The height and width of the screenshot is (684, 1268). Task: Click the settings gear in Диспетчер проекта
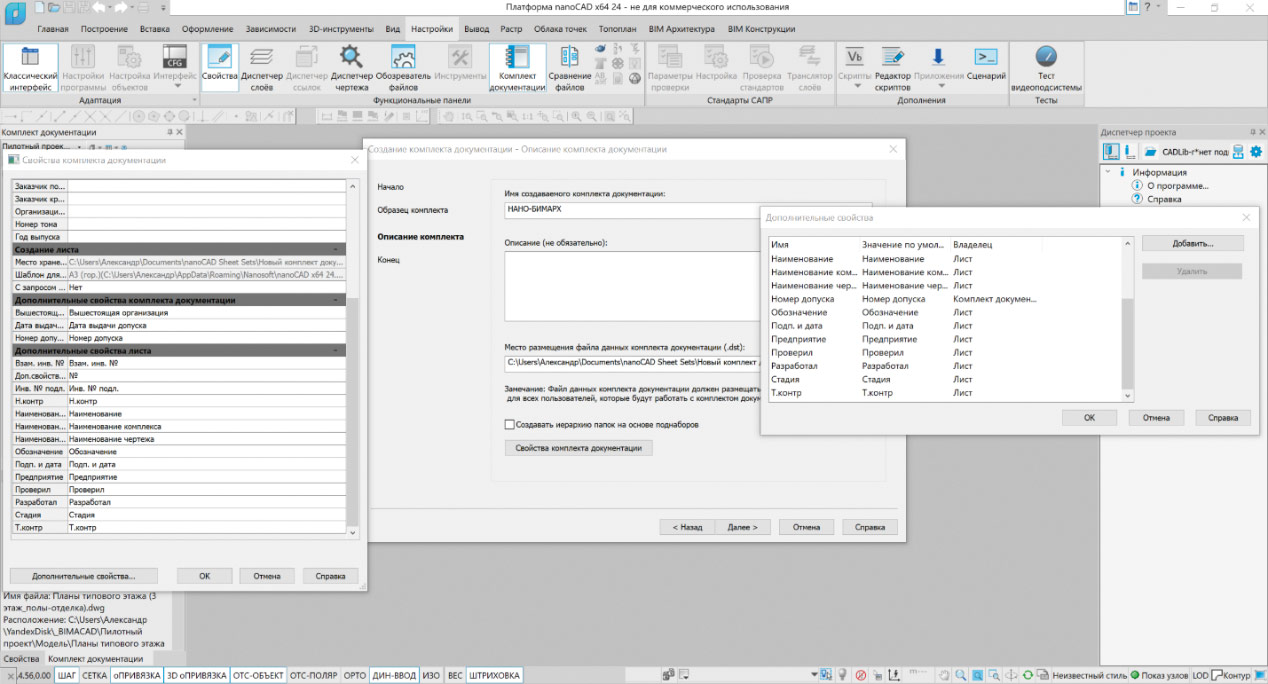tap(1255, 151)
